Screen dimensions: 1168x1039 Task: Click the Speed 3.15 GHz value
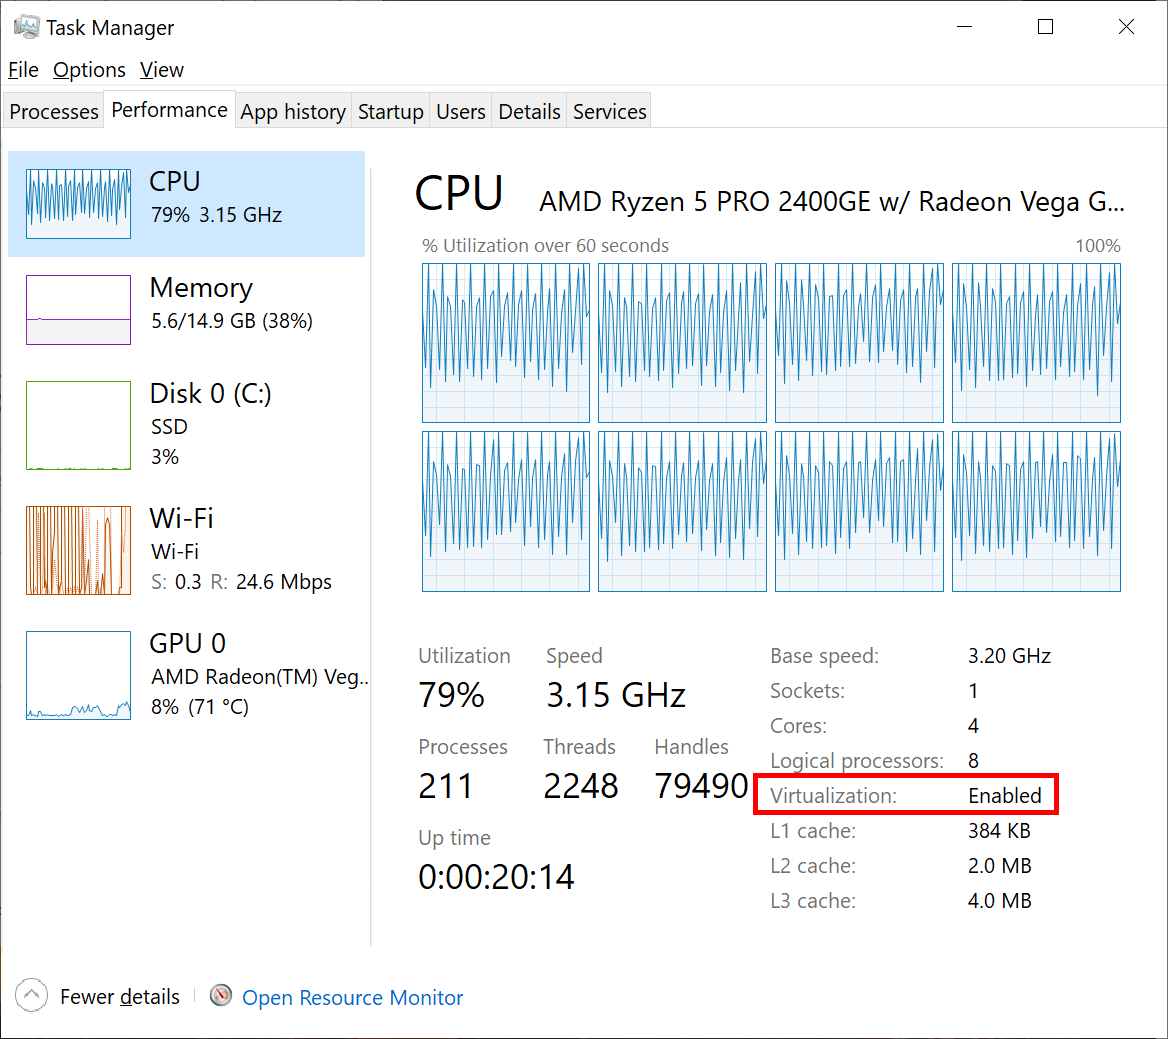tap(615, 695)
